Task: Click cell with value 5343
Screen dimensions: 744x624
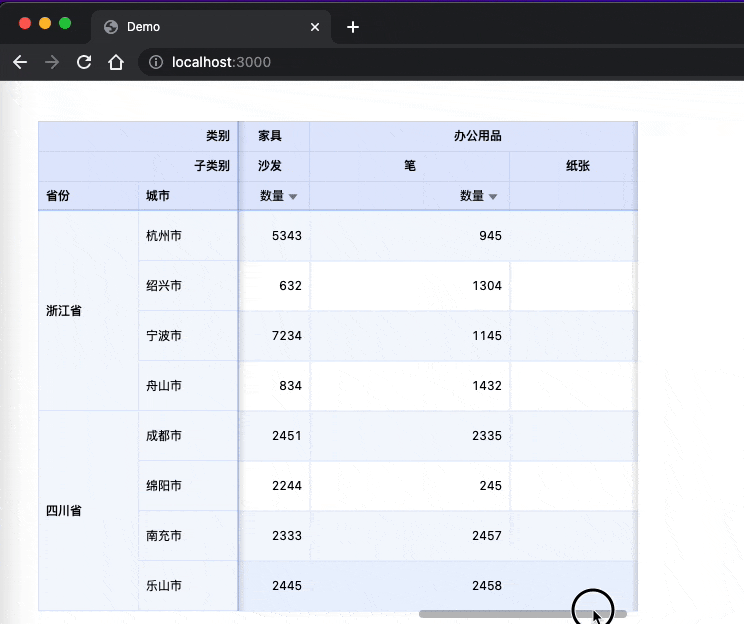Action: click(274, 236)
